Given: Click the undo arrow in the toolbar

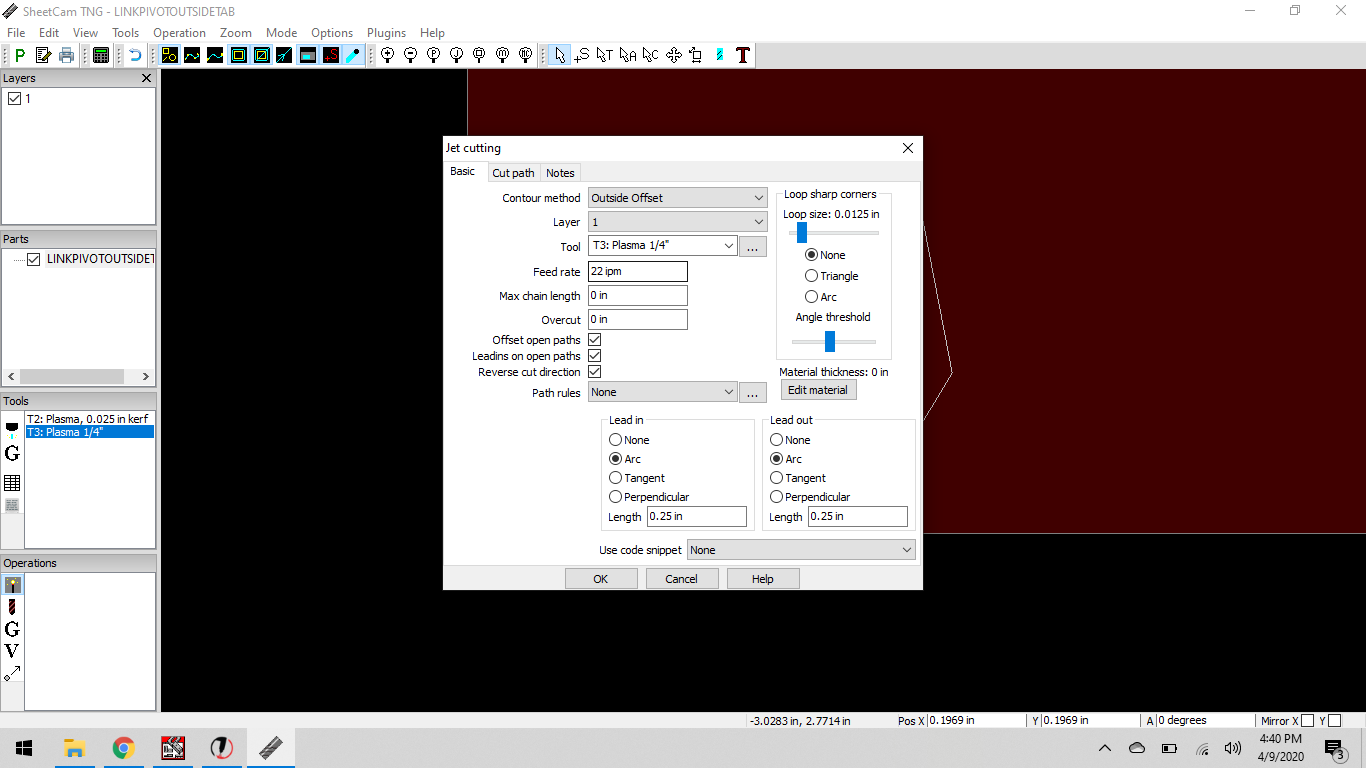Looking at the screenshot, I should (x=134, y=56).
